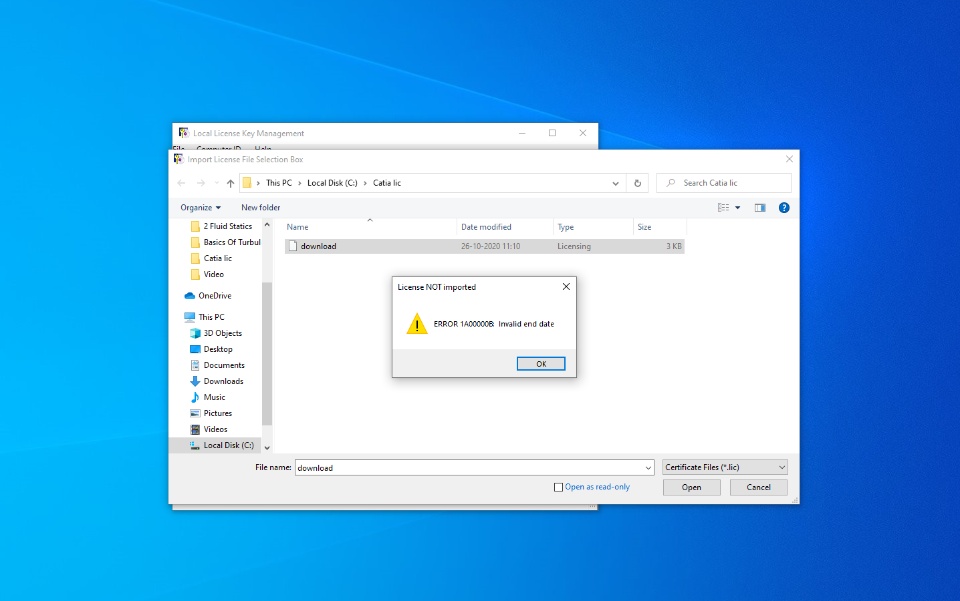Open Documents in the navigation pane
The image size is (960, 601).
217,365
